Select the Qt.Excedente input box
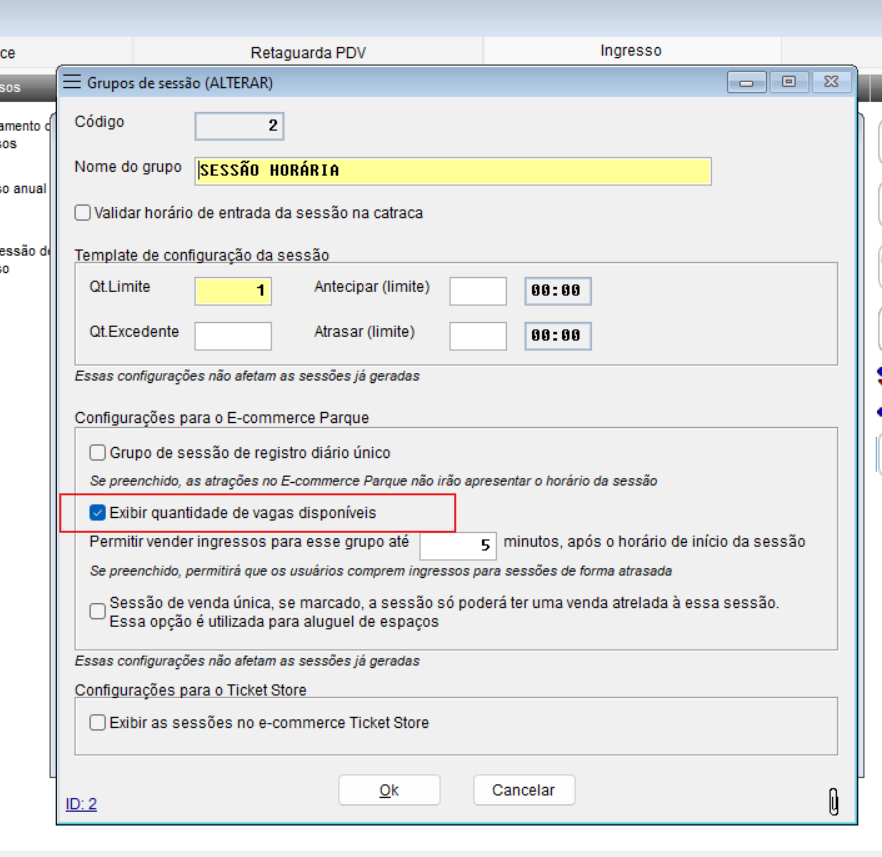 pyautogui.click(x=233, y=336)
